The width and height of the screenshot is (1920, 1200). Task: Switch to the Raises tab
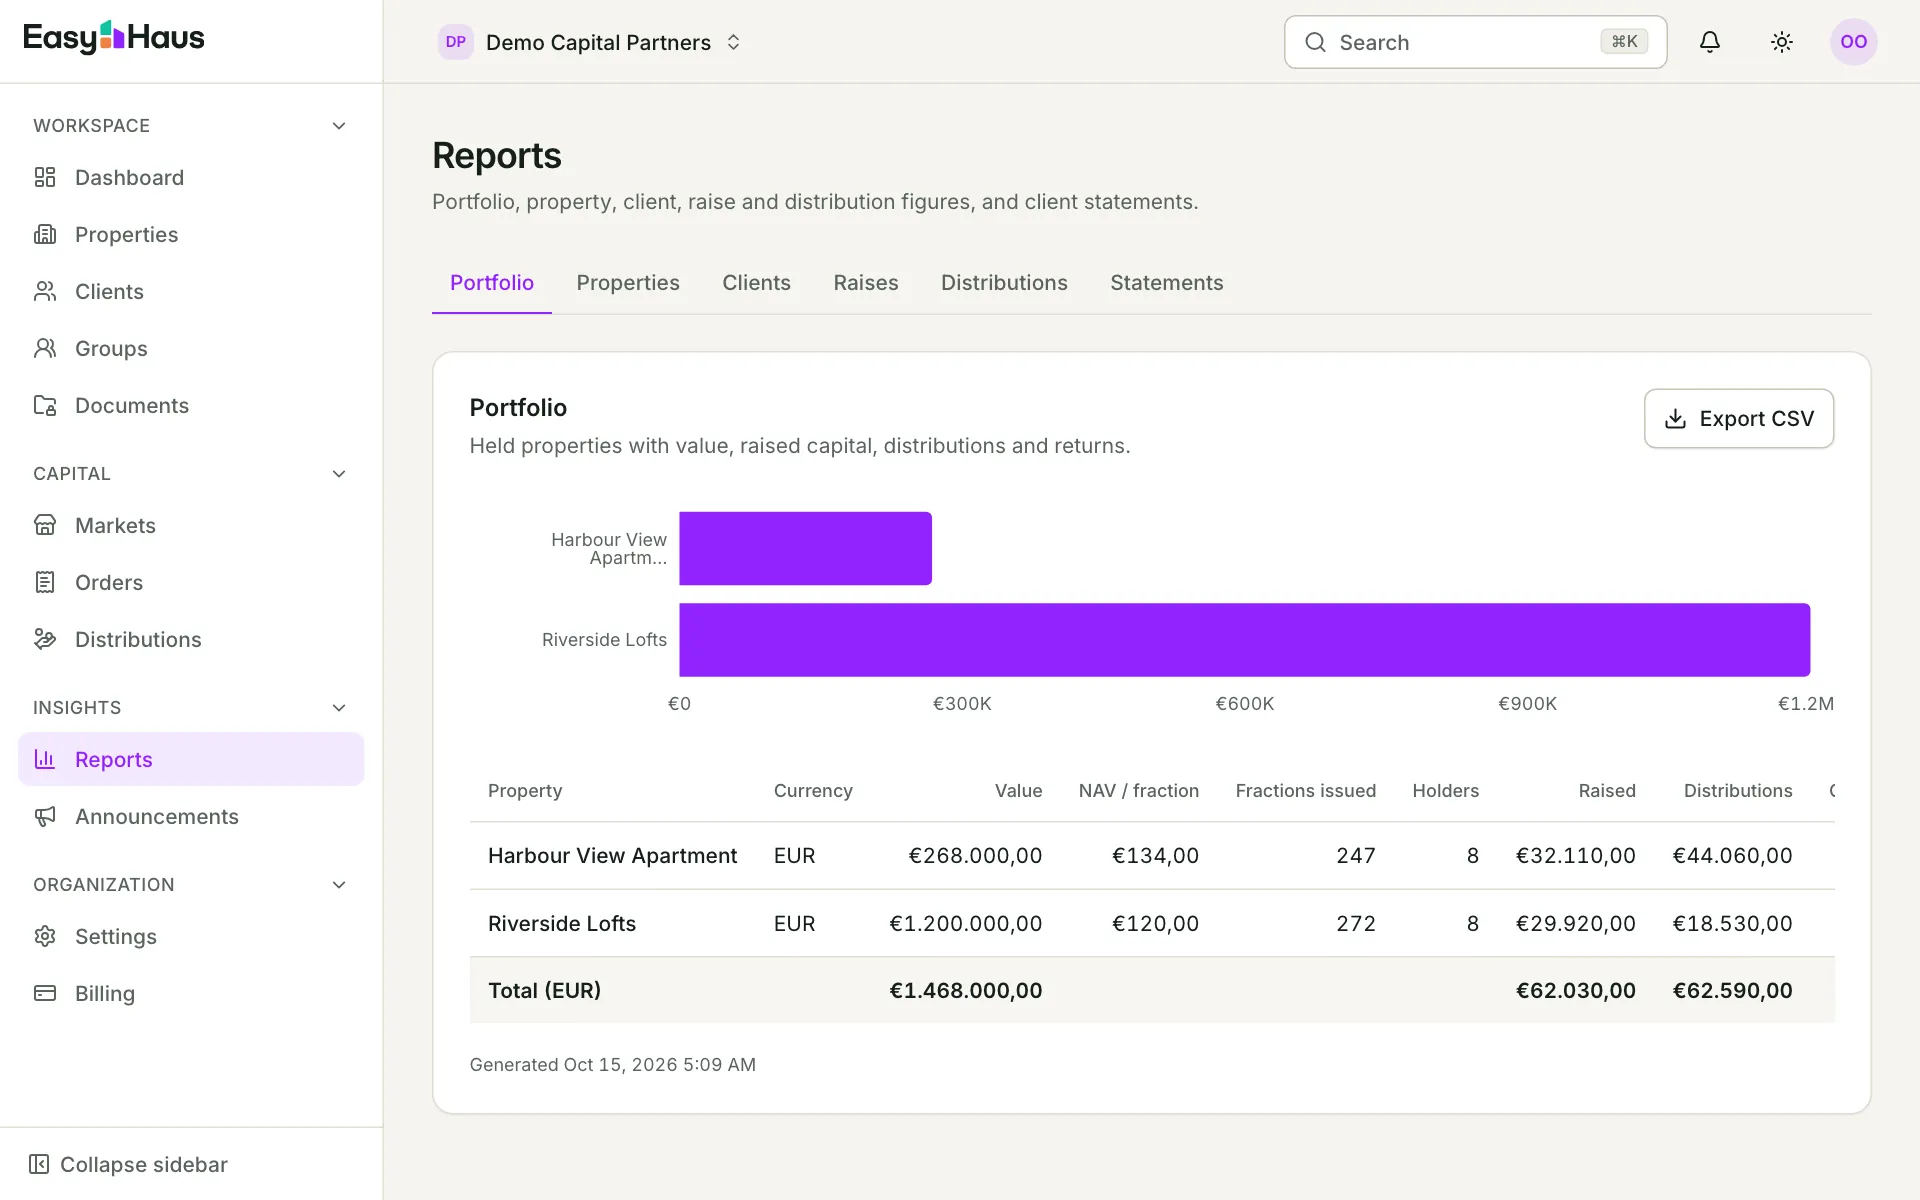tap(866, 283)
